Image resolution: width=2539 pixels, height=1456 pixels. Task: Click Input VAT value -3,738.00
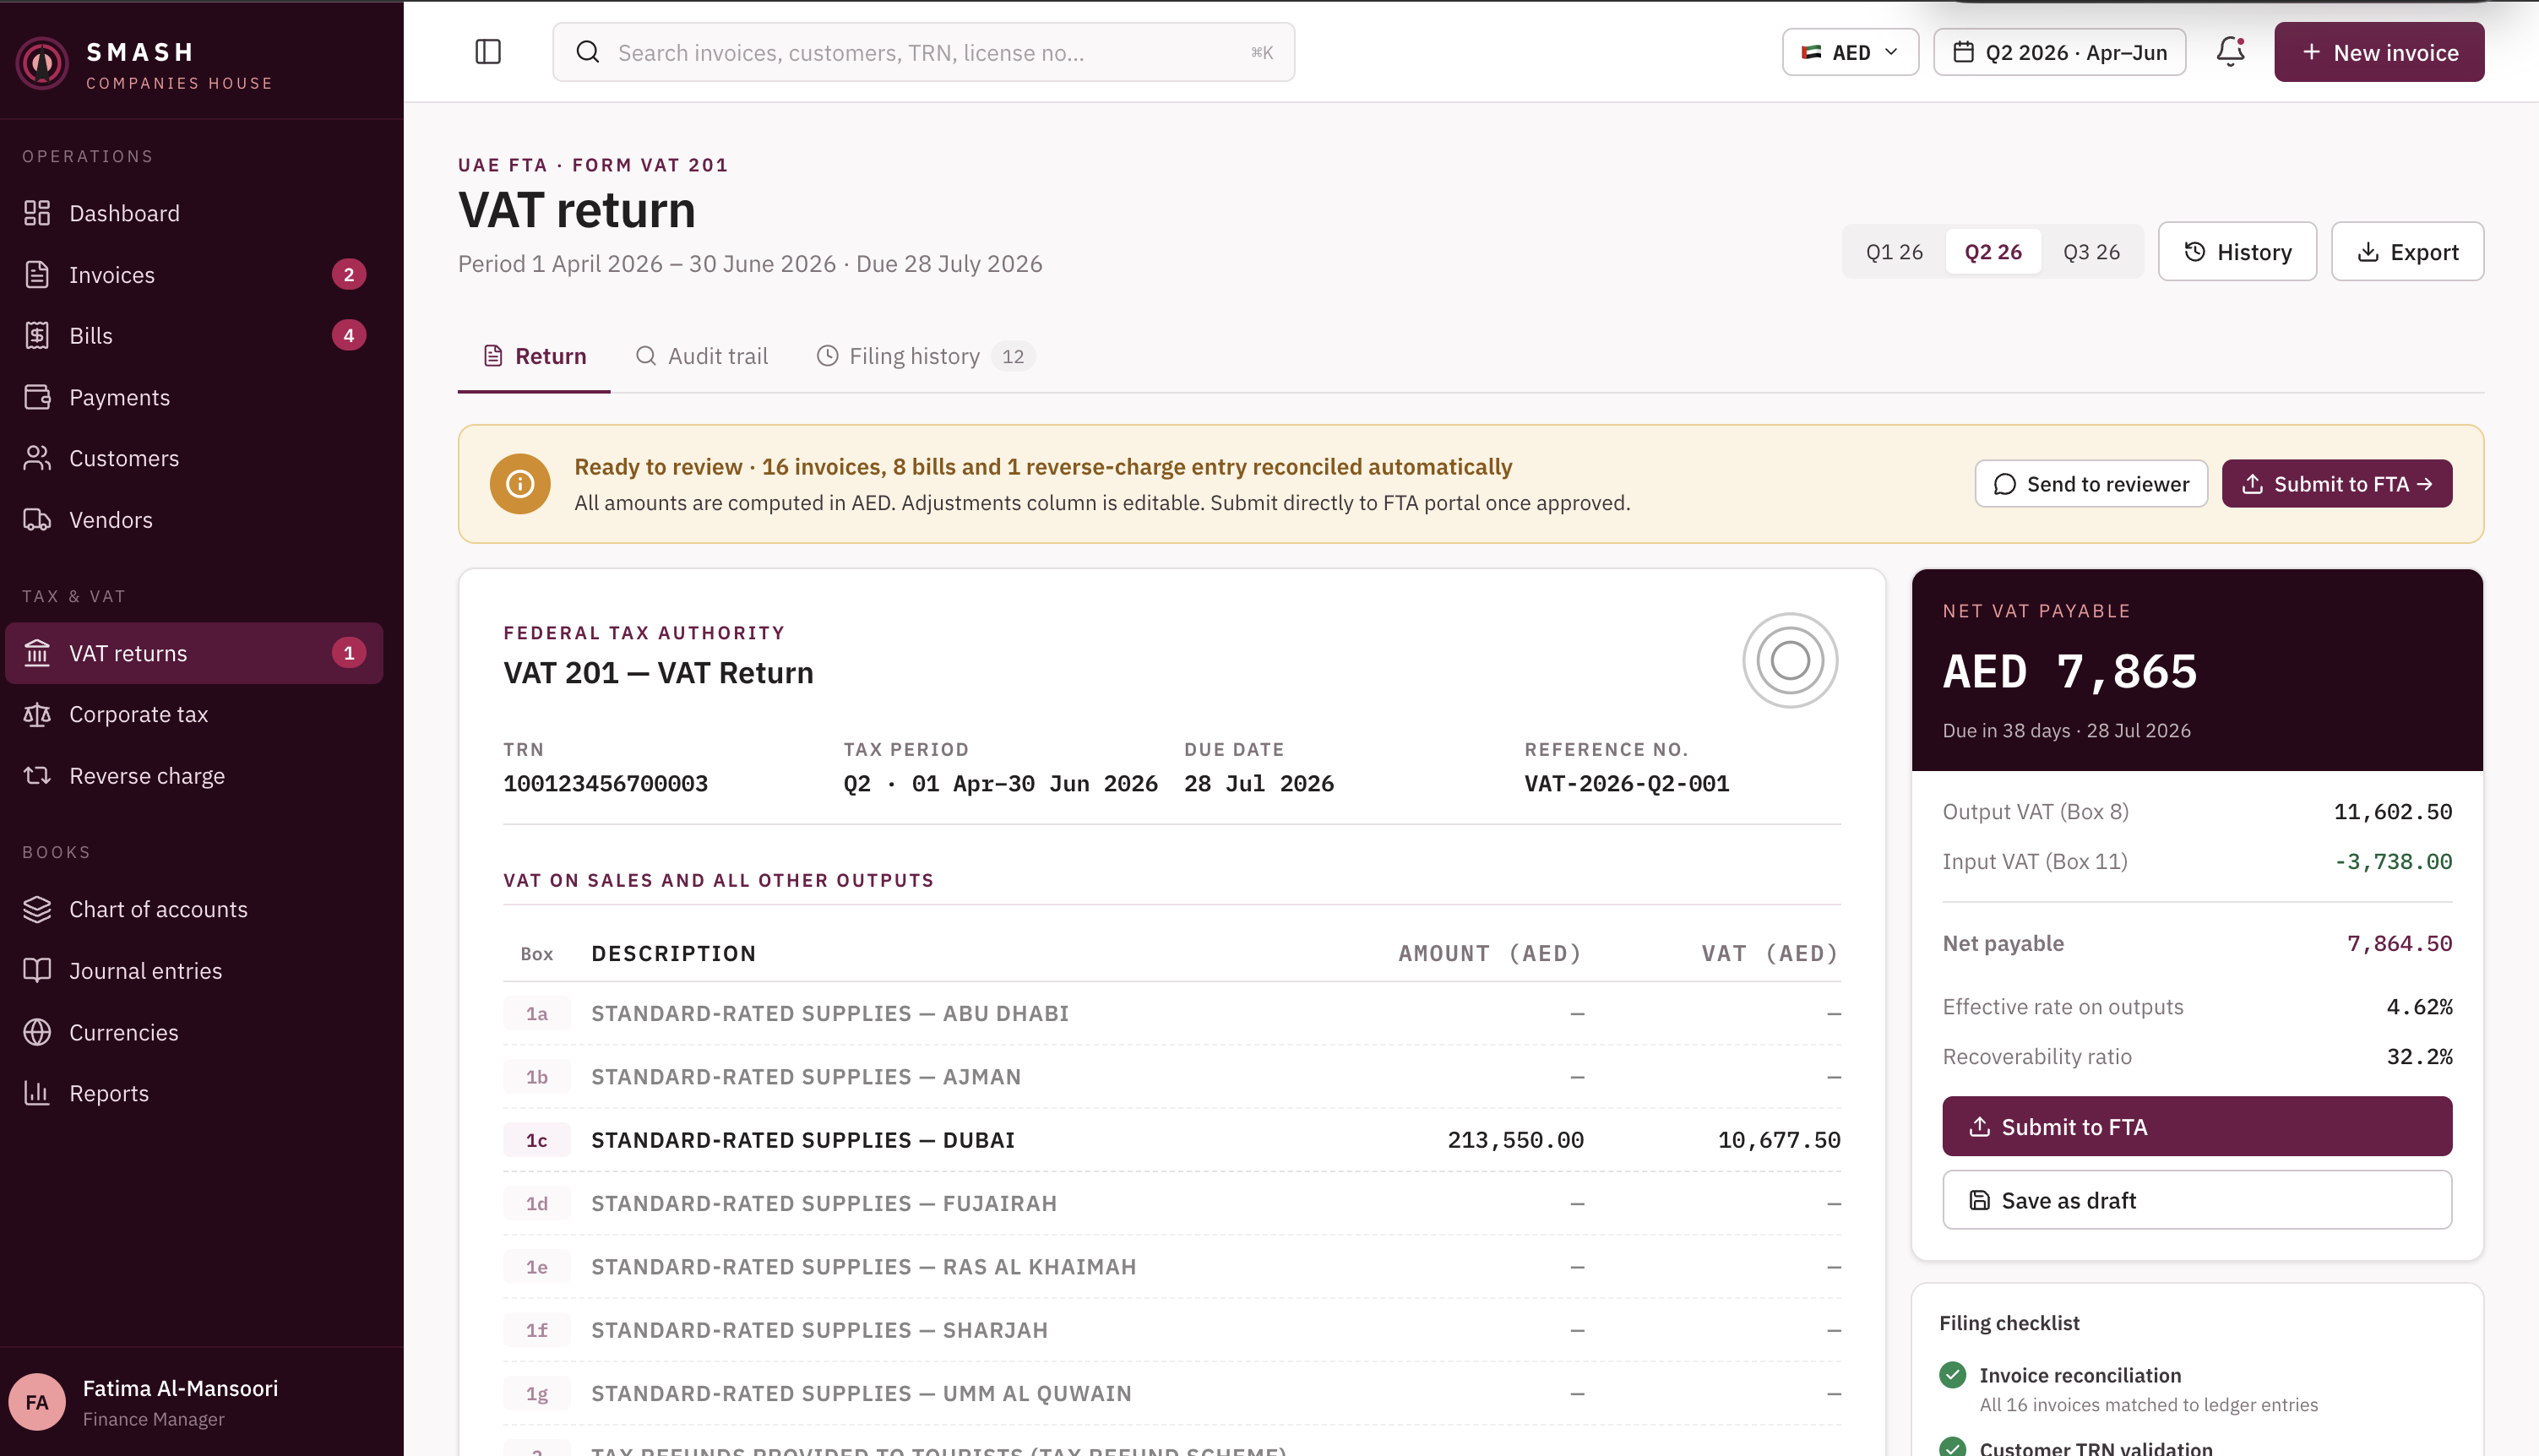(2392, 861)
